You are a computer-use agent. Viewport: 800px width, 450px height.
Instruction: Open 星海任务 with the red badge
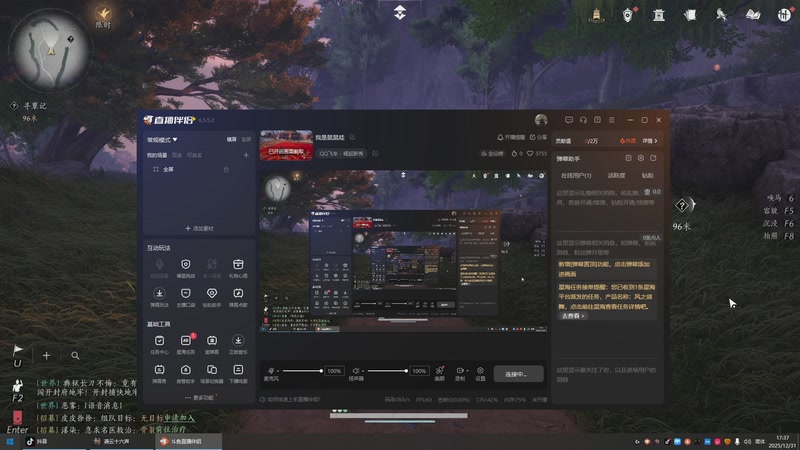click(x=186, y=344)
